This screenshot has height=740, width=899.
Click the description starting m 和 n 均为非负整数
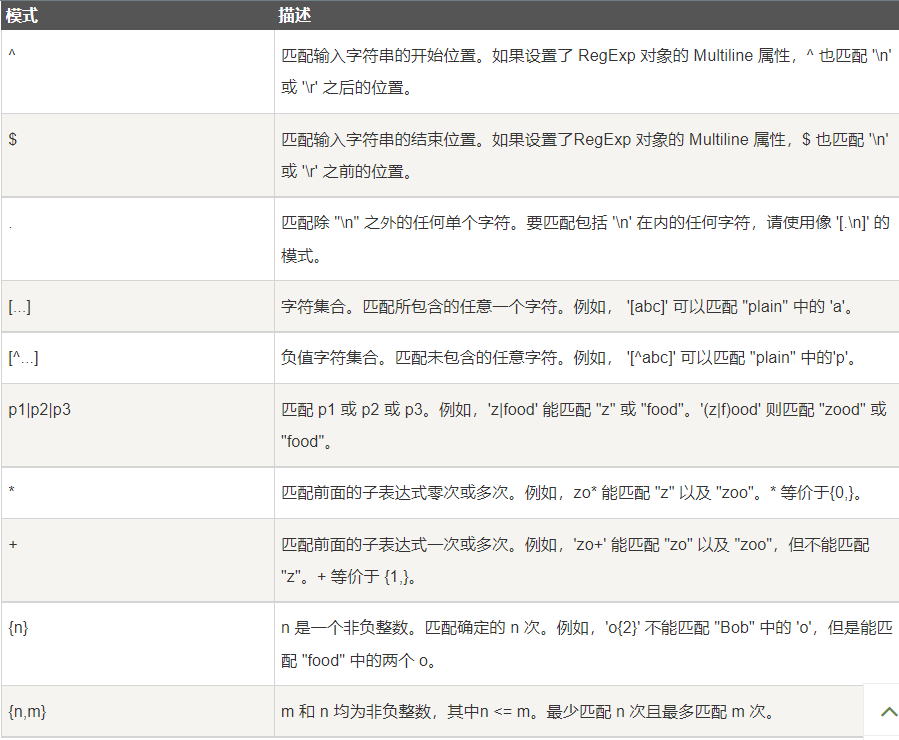569,711
